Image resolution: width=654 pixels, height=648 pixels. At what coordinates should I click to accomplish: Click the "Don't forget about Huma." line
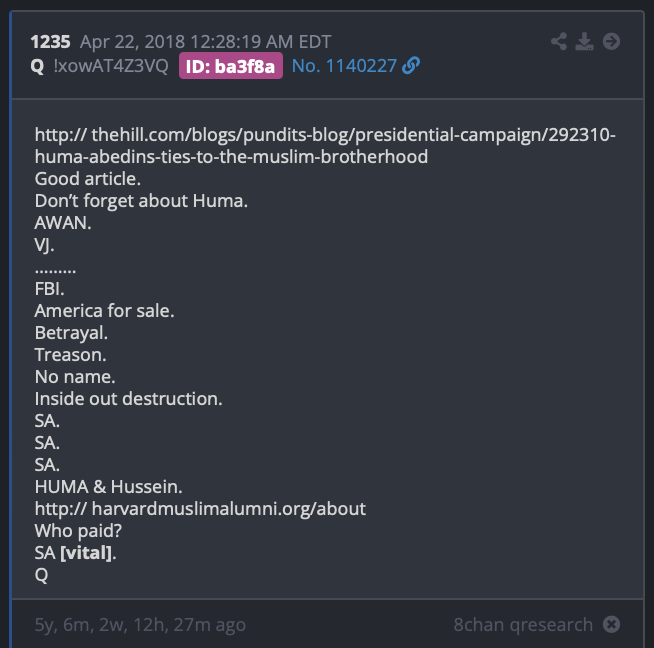point(141,201)
